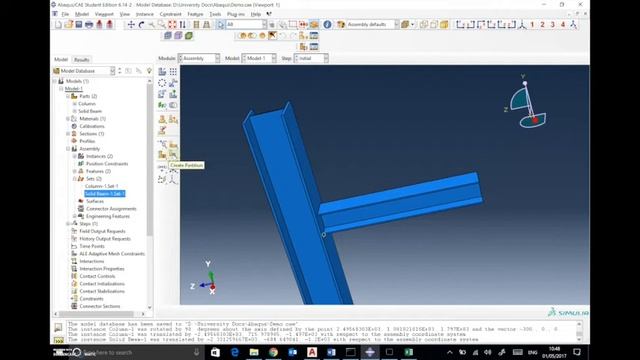Expand the Steps tree node

pos(68,224)
